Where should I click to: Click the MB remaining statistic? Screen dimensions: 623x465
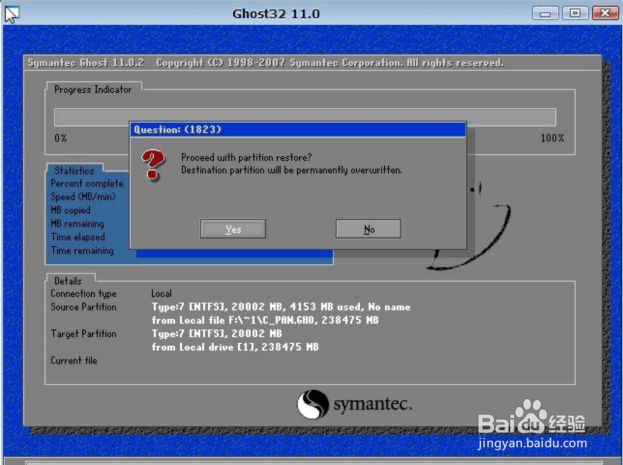pyautogui.click(x=77, y=224)
